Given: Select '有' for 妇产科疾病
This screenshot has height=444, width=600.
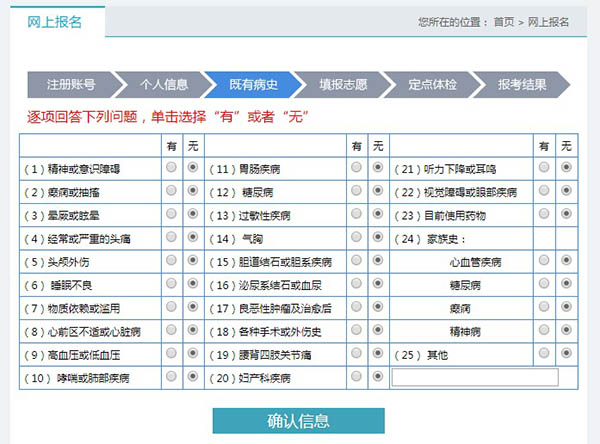Looking at the screenshot, I should (x=357, y=377).
